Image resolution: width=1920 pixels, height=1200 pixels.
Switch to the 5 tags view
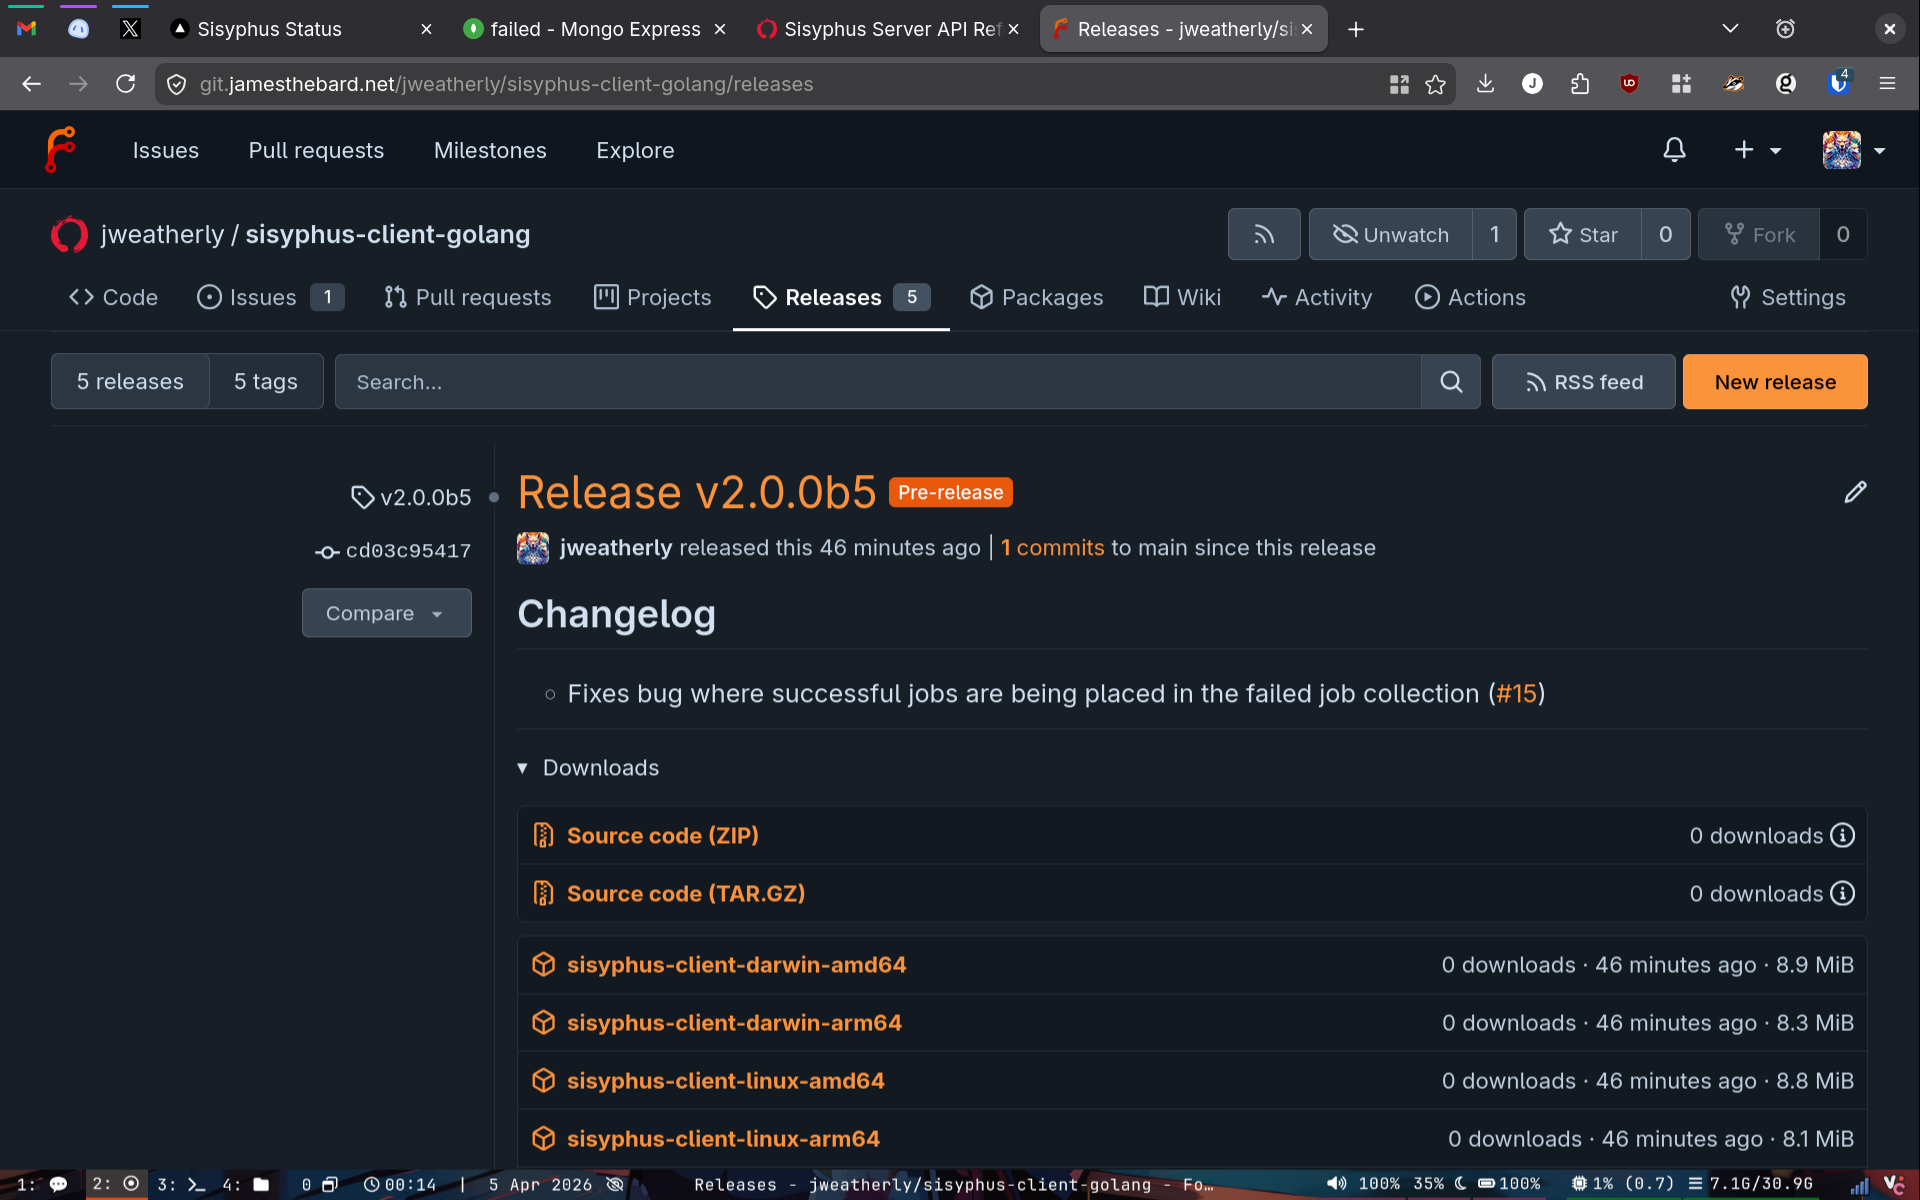tap(266, 382)
